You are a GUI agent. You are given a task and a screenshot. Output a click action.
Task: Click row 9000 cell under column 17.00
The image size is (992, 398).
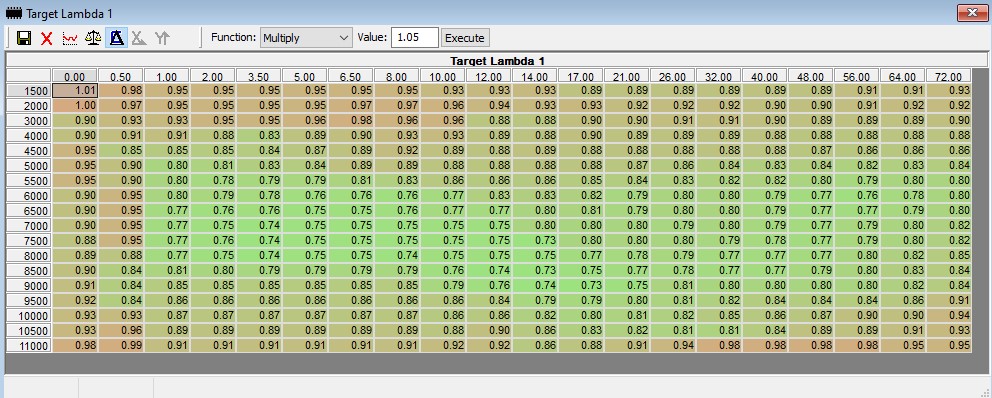point(580,285)
